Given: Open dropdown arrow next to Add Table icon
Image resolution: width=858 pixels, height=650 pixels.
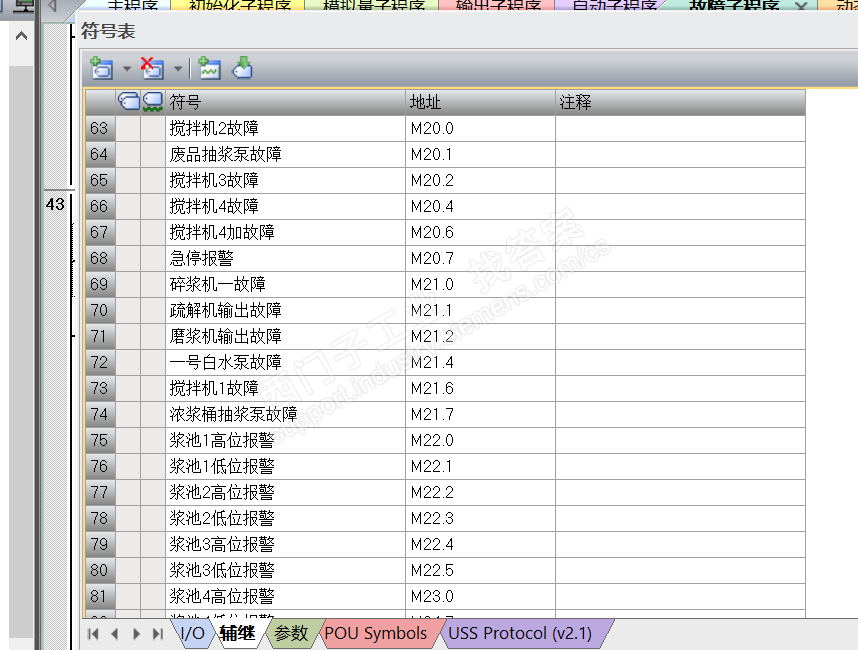Looking at the screenshot, I should coord(127,69).
